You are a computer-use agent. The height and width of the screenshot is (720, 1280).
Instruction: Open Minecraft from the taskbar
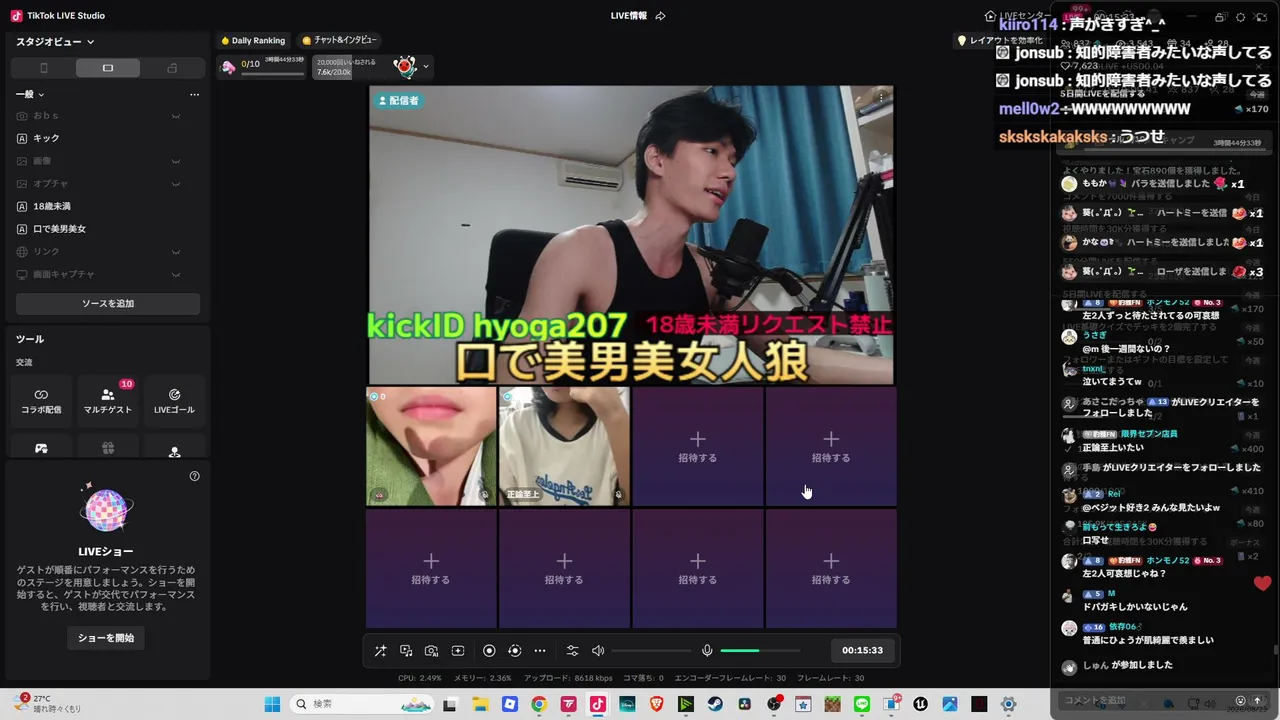(833, 704)
